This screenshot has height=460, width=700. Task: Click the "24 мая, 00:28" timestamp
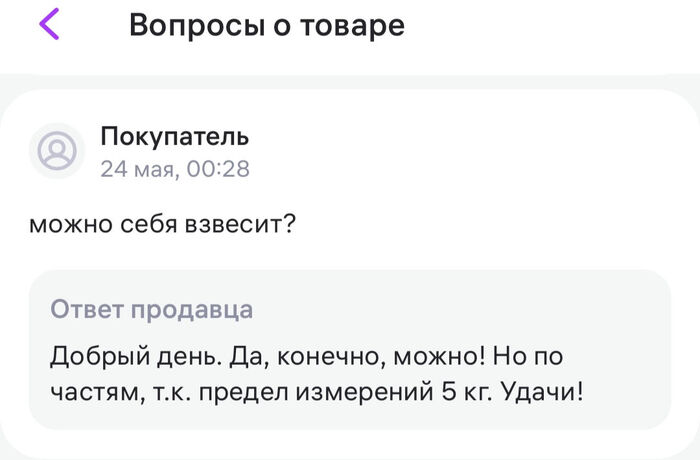point(175,169)
